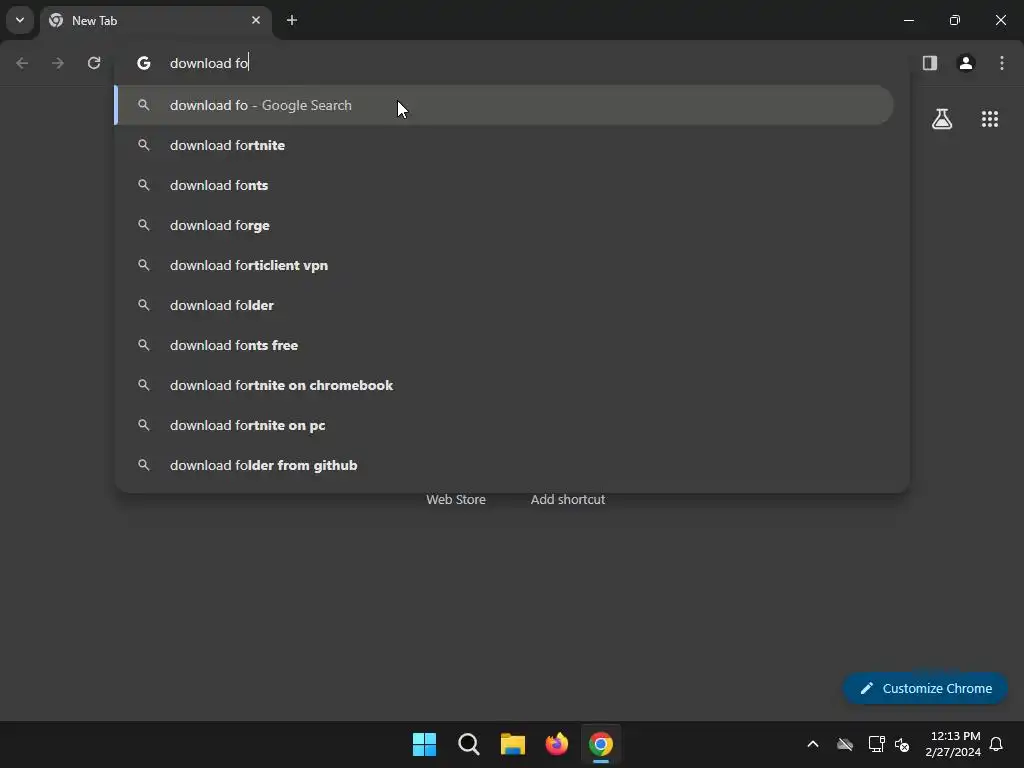Open the Web Store shortcut
This screenshot has width=1024, height=768.
pos(456,500)
